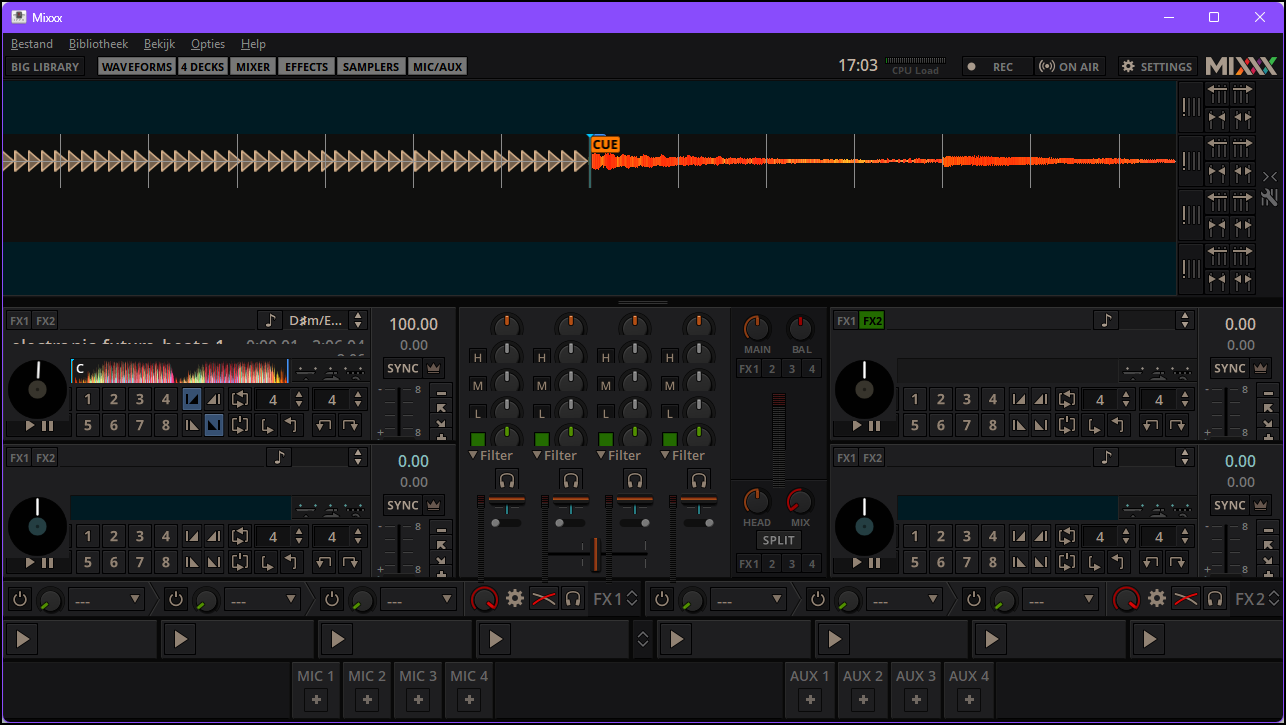The width and height of the screenshot is (1286, 725).
Task: Switch to the EFFECTS toolbar view
Action: click(305, 66)
